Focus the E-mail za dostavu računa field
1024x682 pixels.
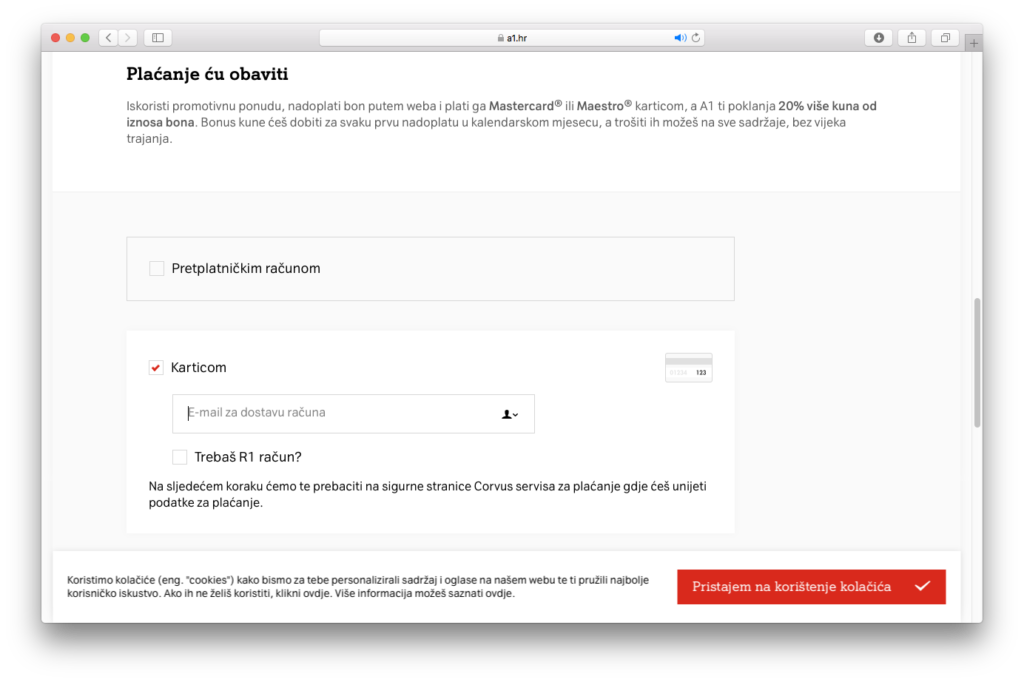(330, 413)
